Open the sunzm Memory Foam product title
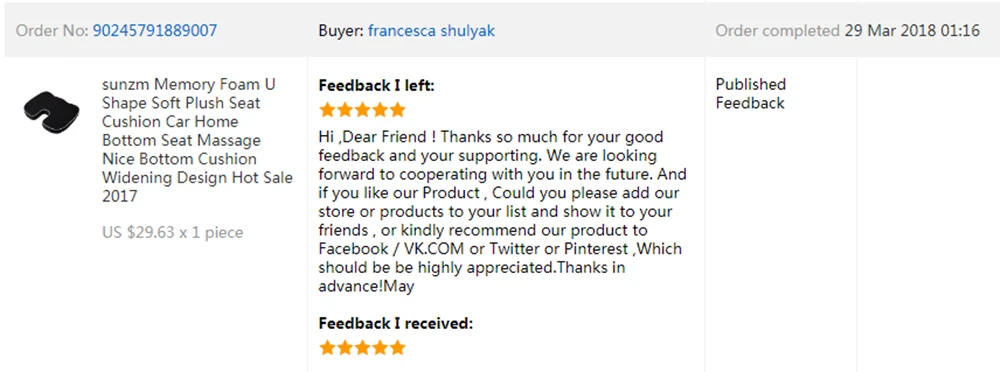Viewport: 1000px width, 372px height. 197,140
